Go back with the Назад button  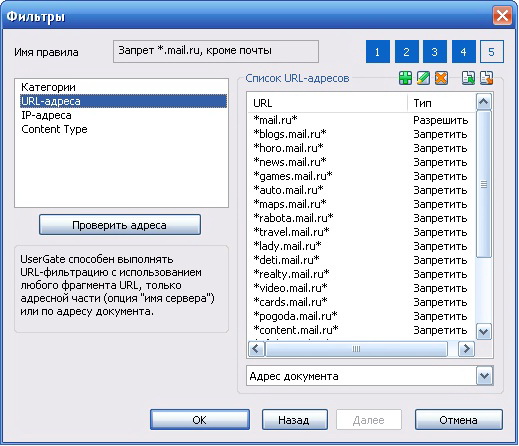pos(295,420)
